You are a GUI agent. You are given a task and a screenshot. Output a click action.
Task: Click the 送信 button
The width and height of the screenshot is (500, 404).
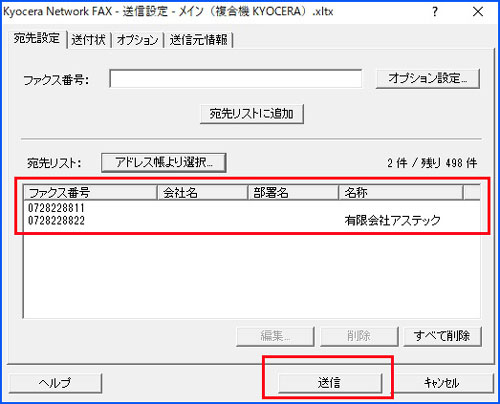tap(330, 383)
